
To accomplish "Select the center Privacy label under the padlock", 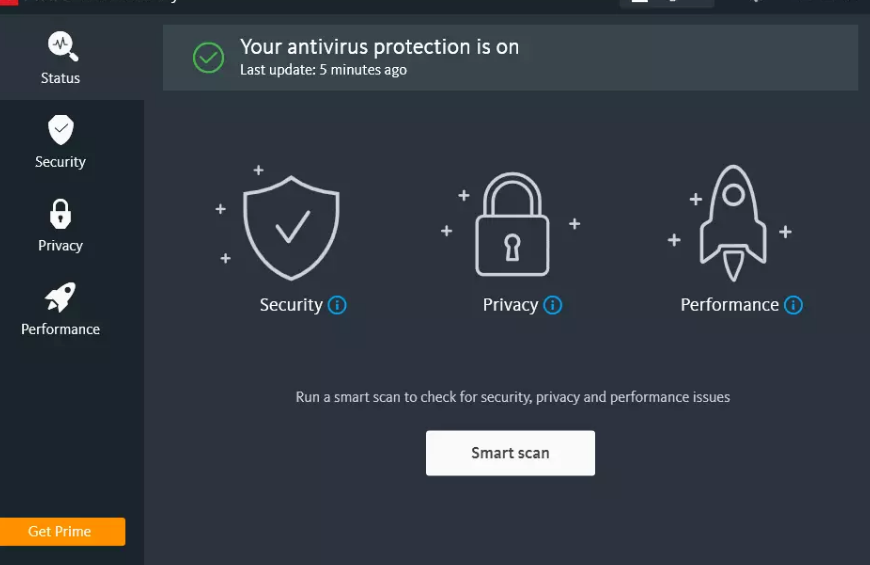I will (510, 305).
